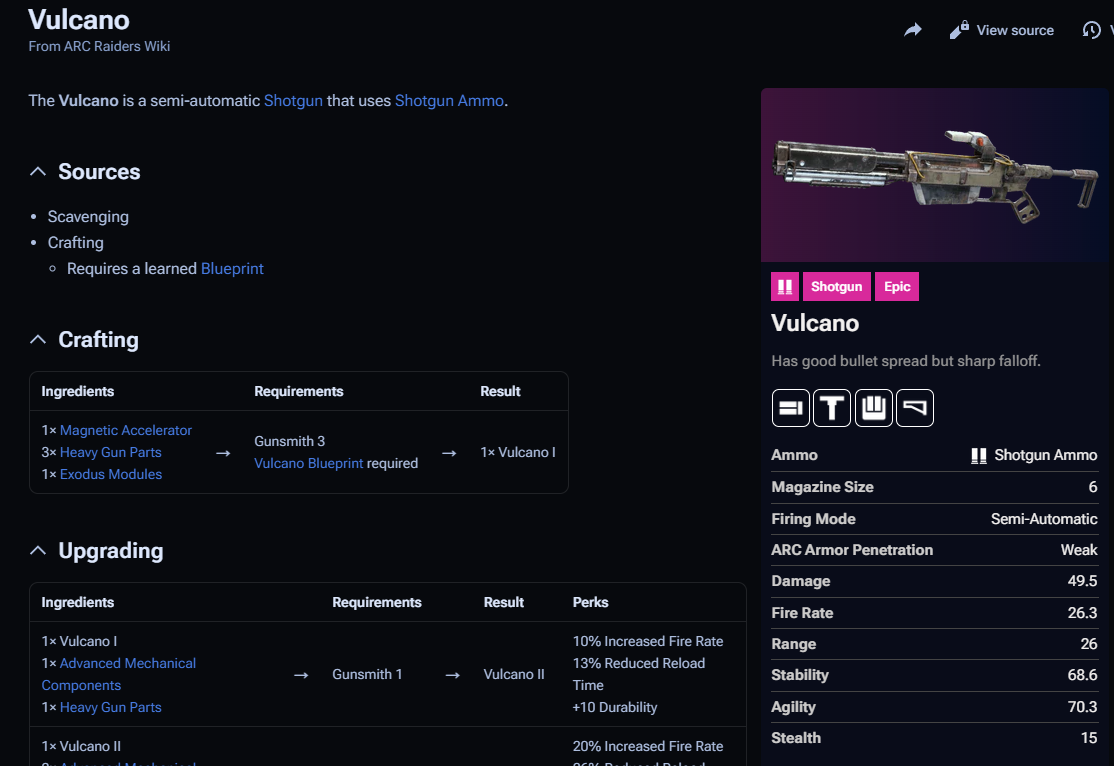Click the pink Shotgun category tag
This screenshot has width=1114, height=766.
pyautogui.click(x=836, y=287)
